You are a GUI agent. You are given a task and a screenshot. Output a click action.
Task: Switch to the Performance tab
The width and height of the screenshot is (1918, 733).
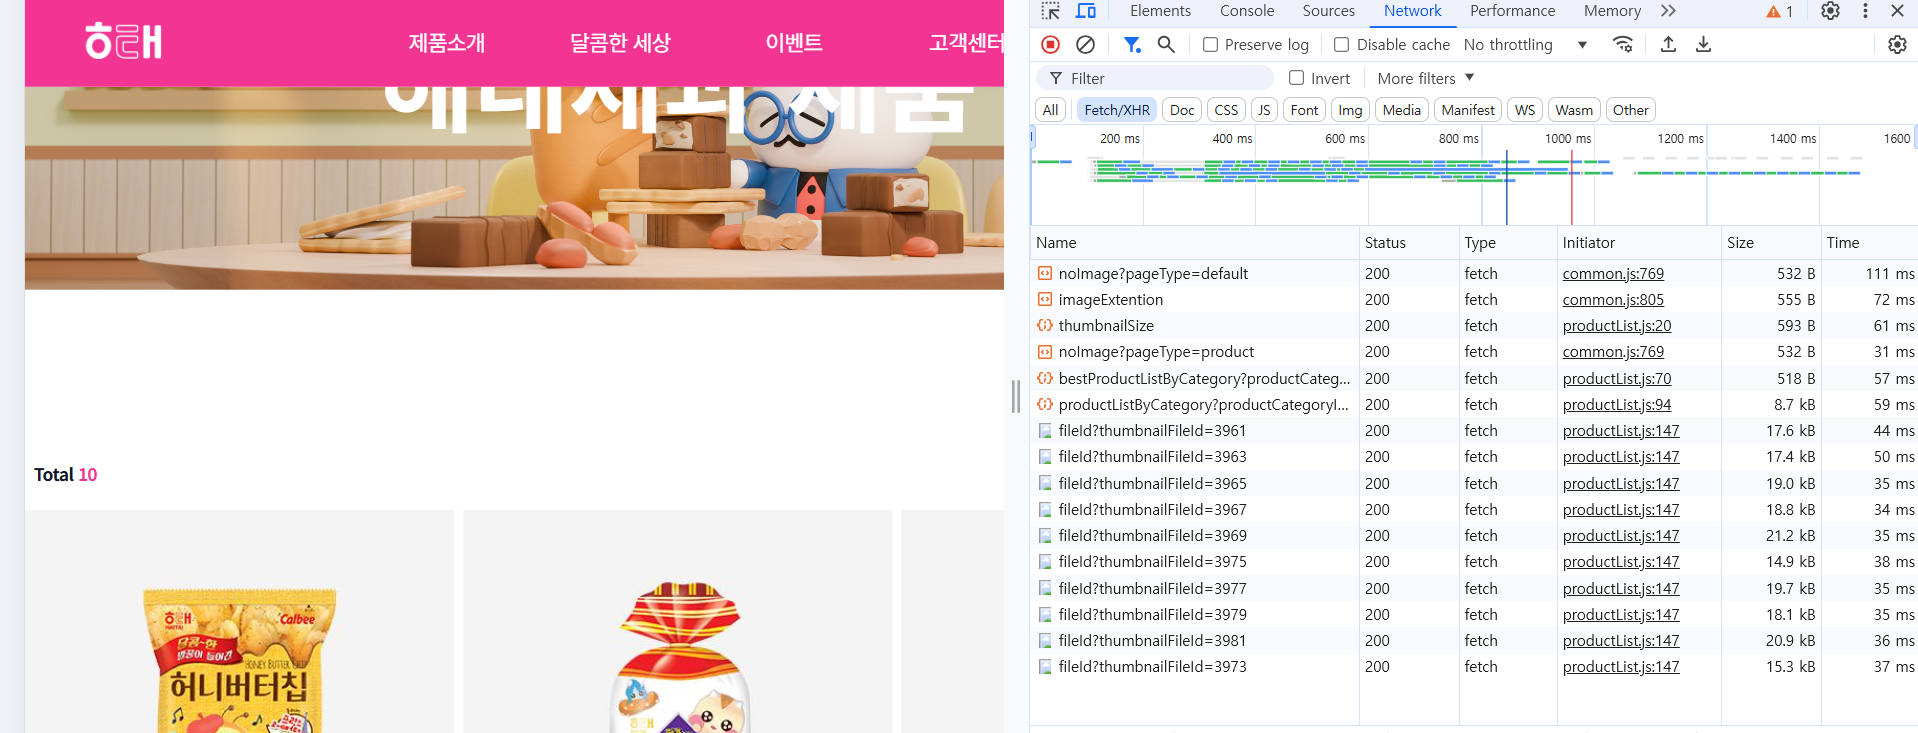point(1512,11)
